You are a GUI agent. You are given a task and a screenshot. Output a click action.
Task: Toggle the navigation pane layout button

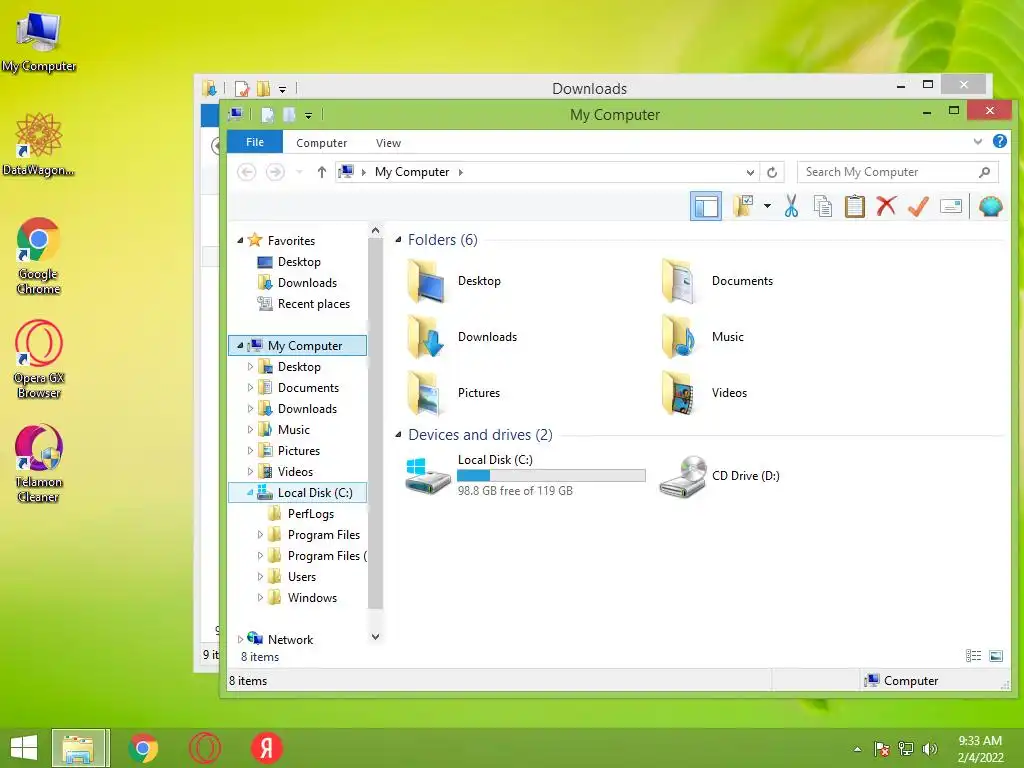705,206
